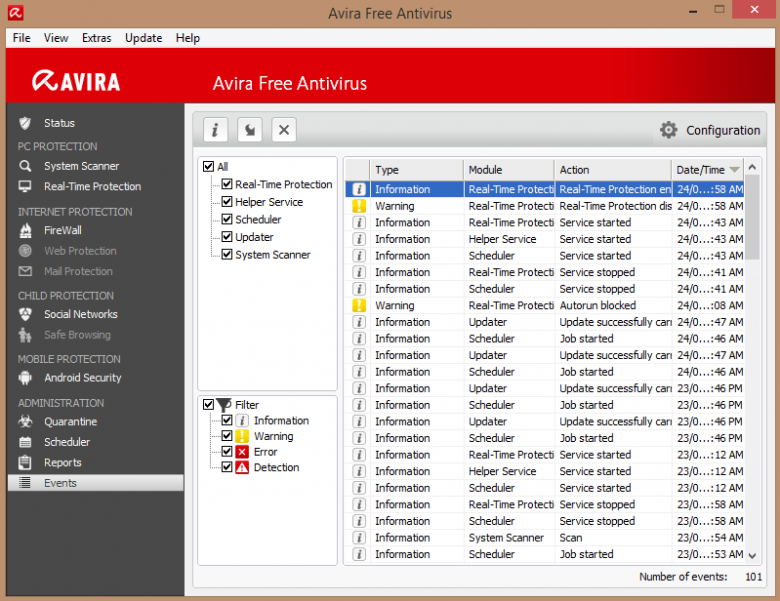Toggle the Updater module checkbox

(227, 237)
